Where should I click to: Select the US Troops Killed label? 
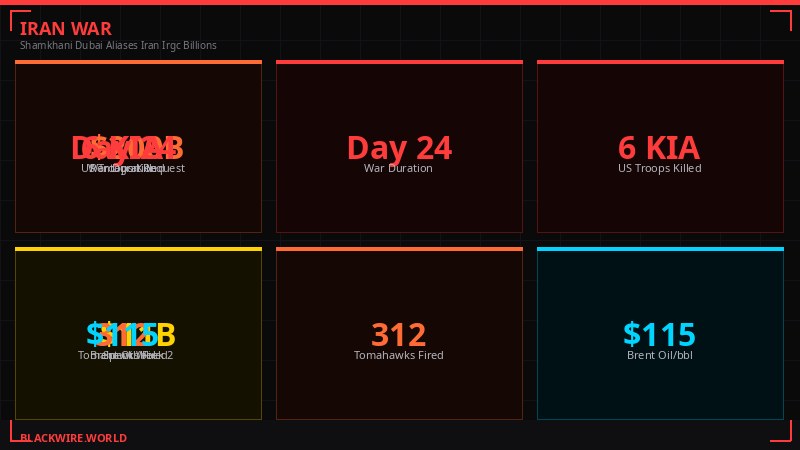tap(659, 168)
